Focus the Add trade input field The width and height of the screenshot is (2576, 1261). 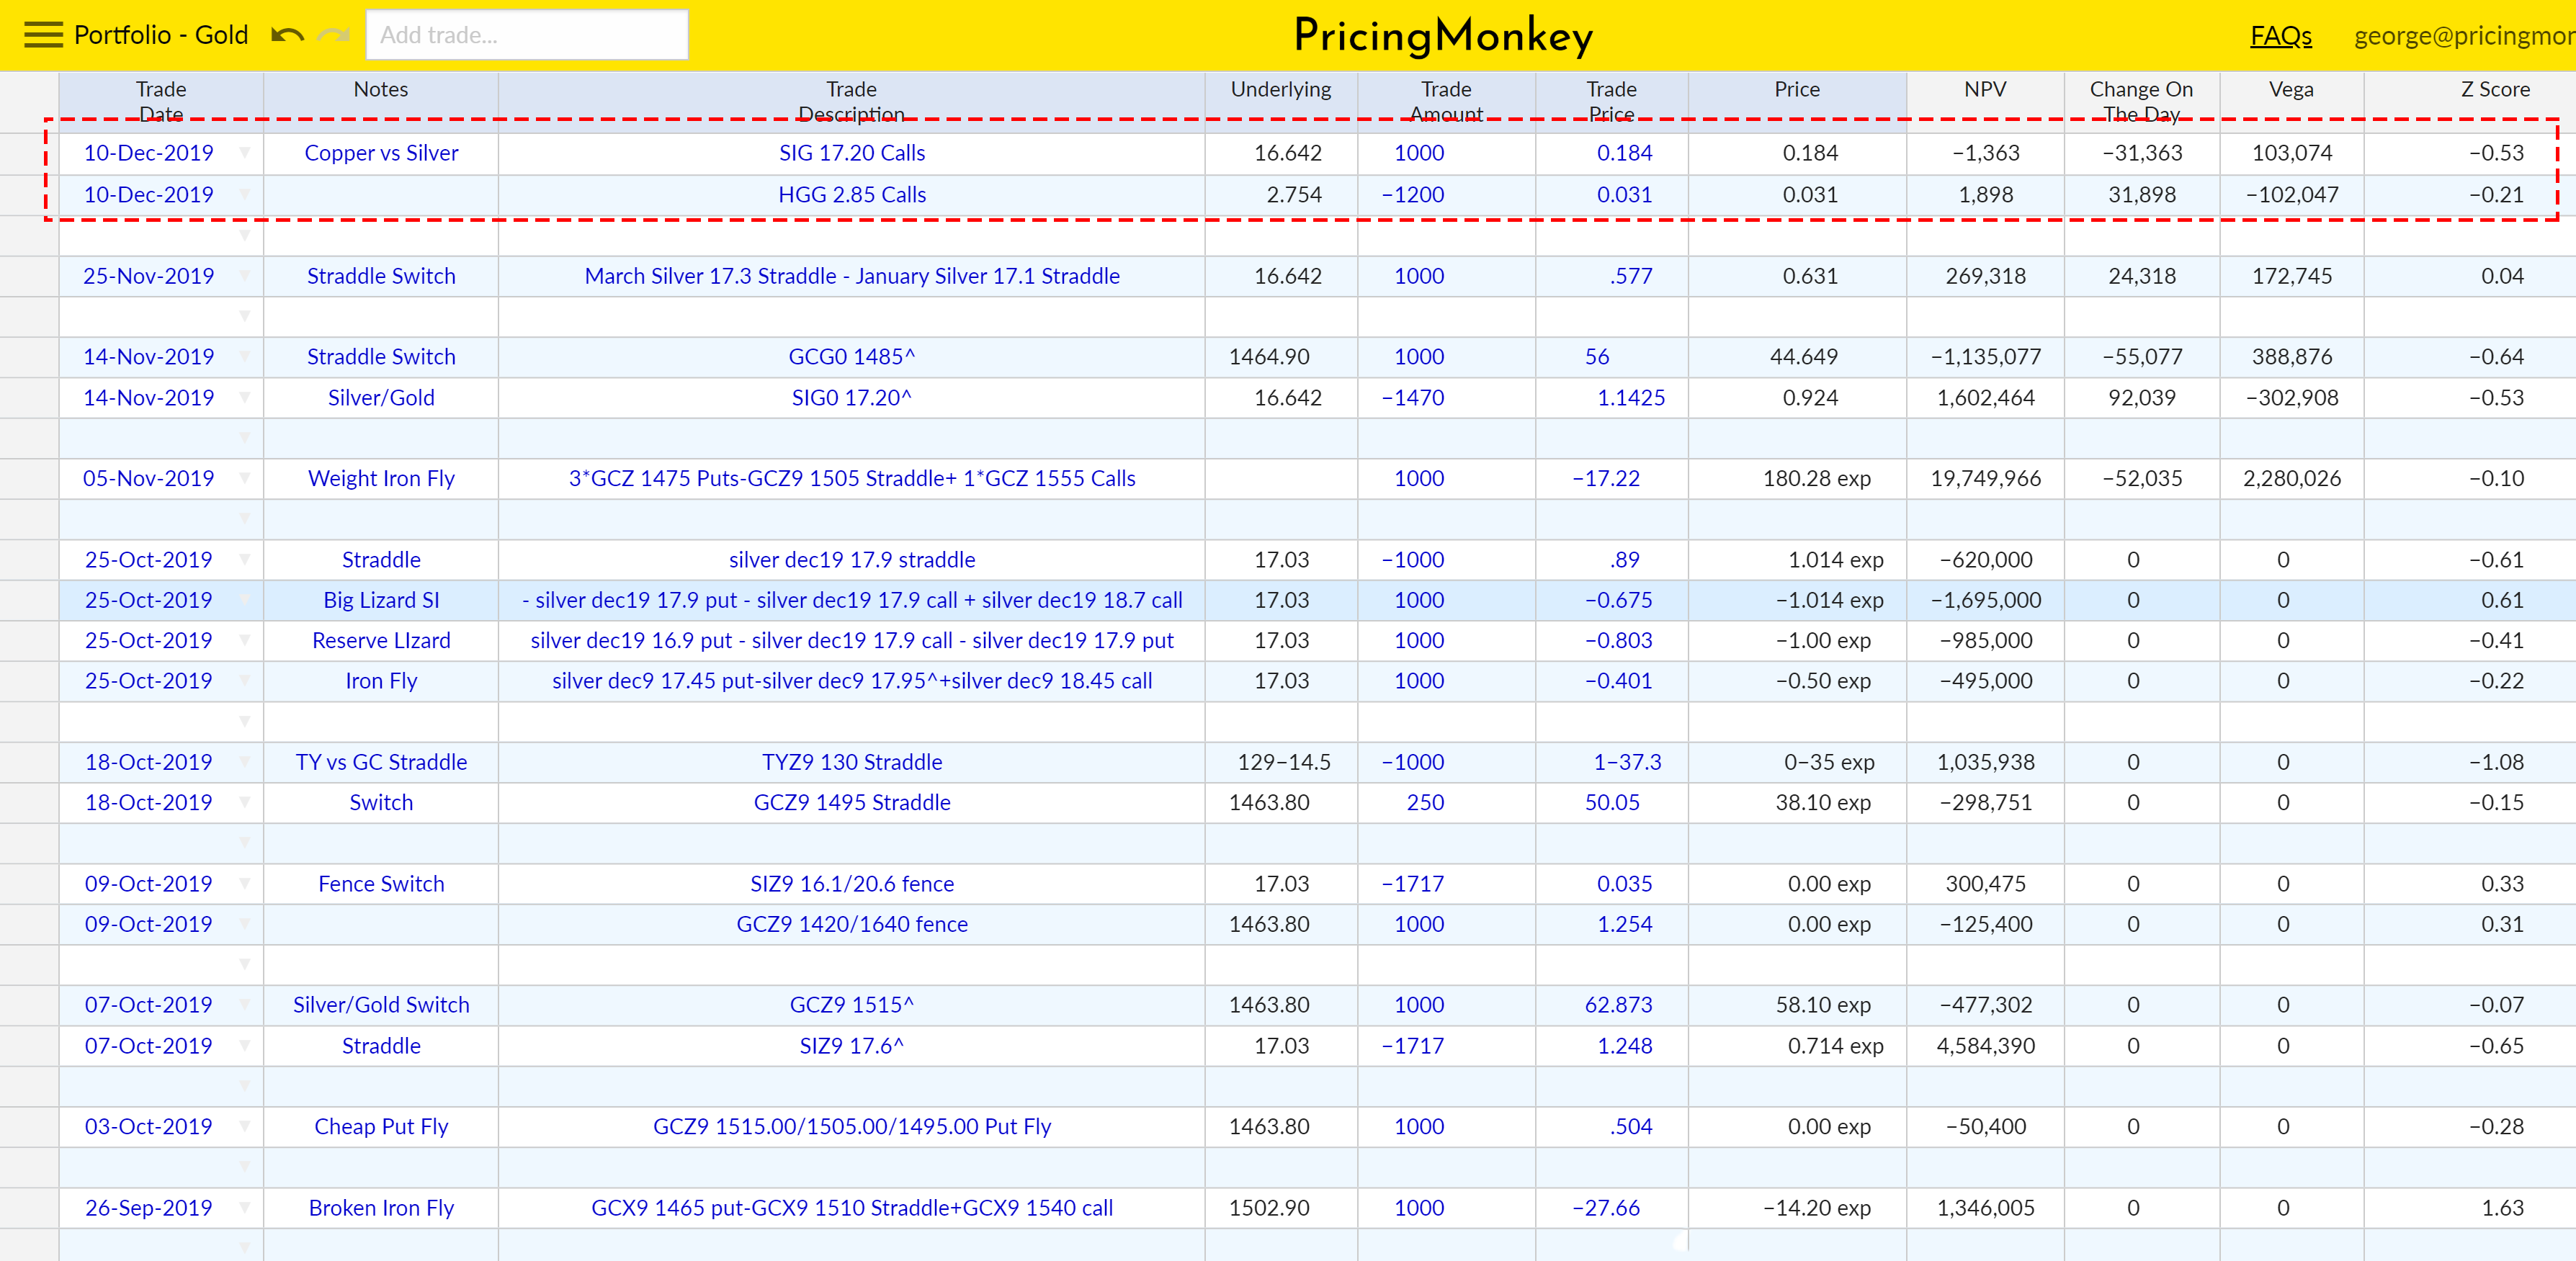tap(527, 35)
